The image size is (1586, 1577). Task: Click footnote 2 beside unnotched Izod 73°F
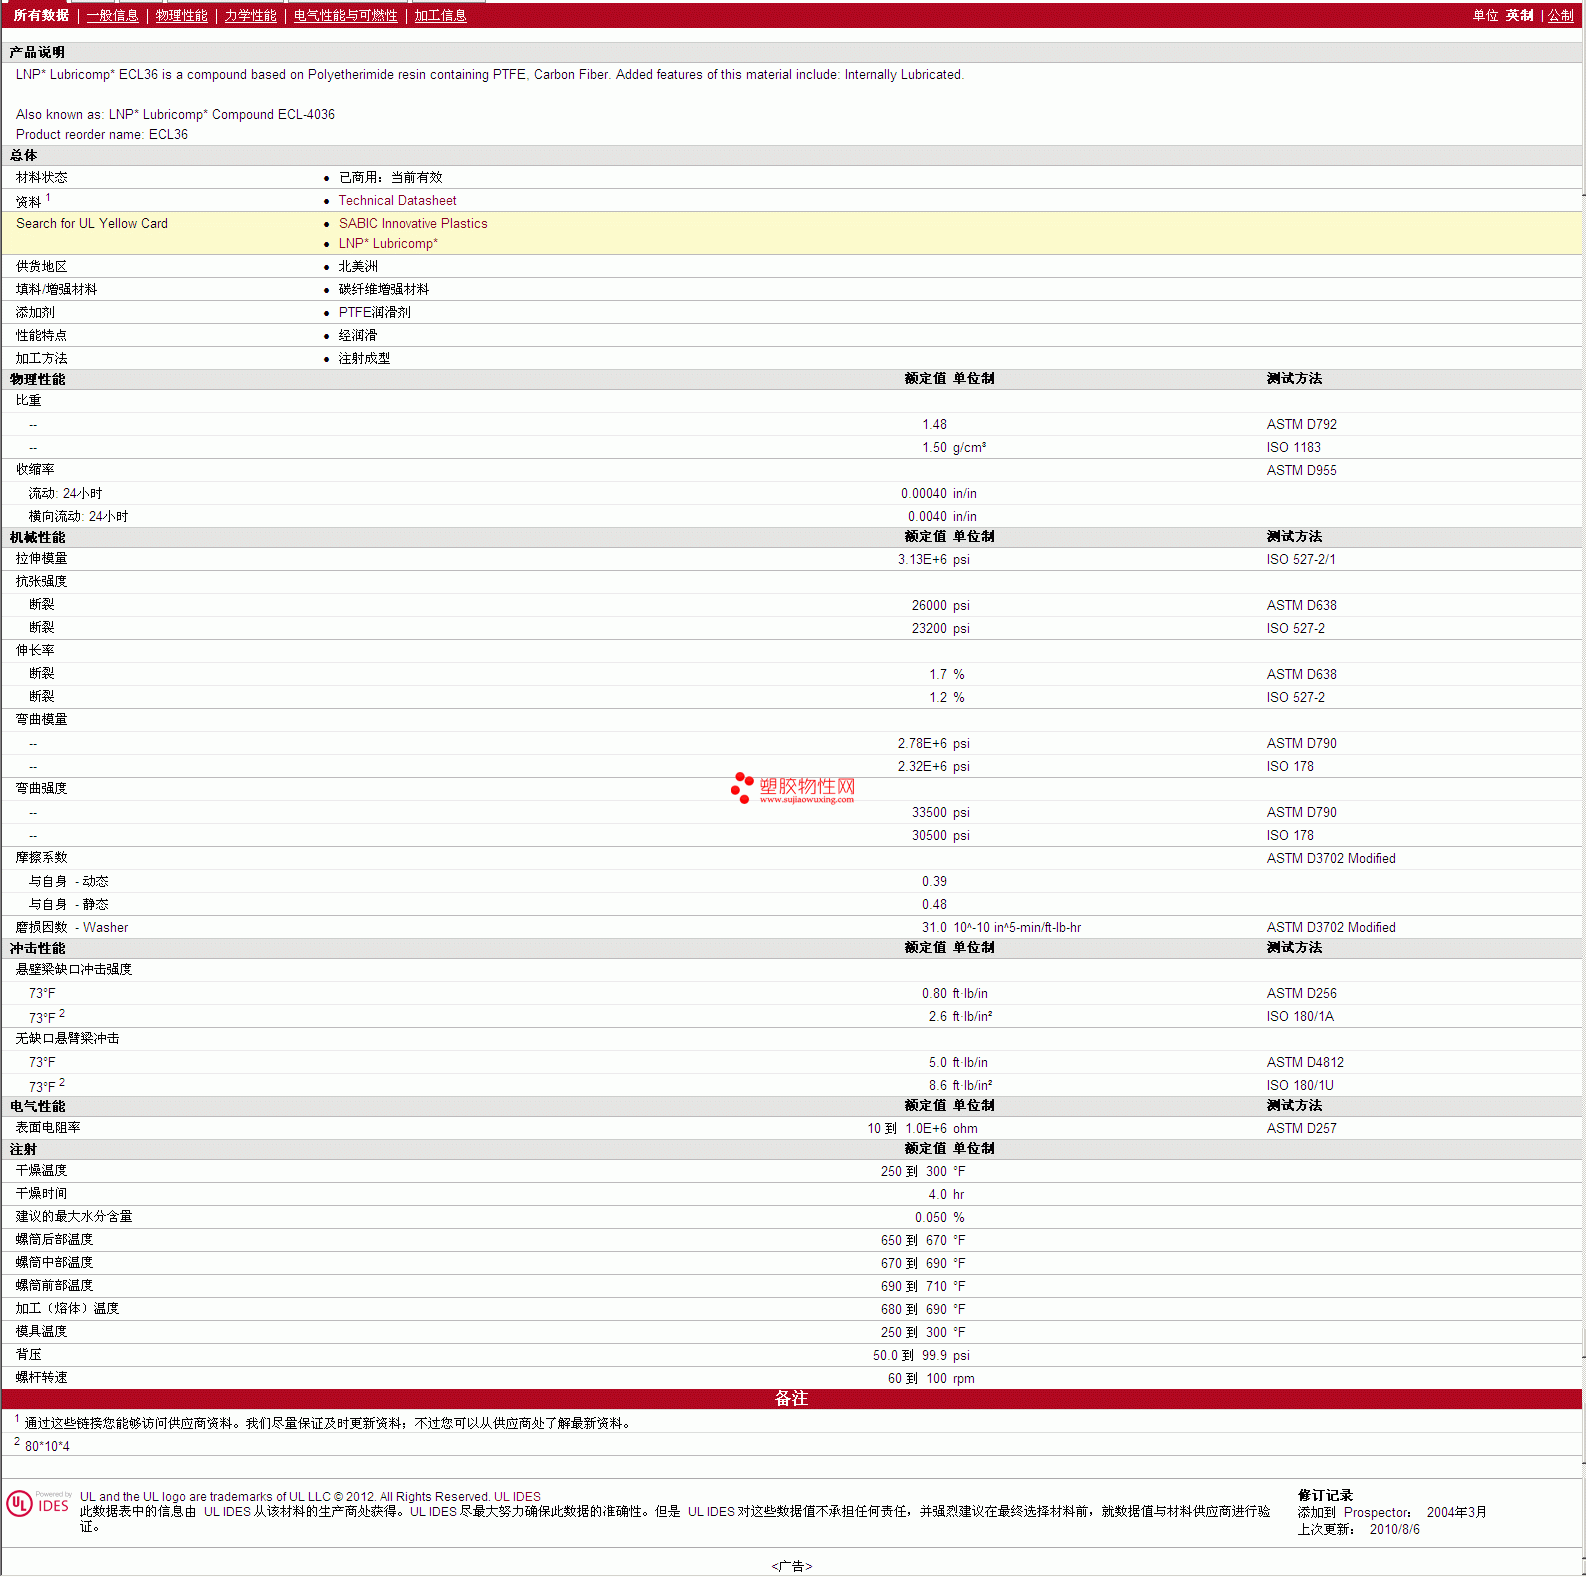62,1082
